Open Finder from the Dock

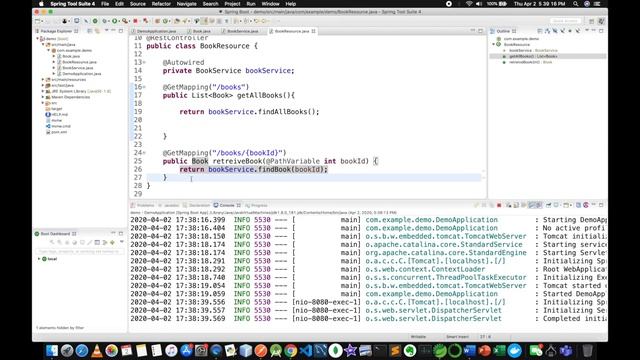tap(52, 350)
